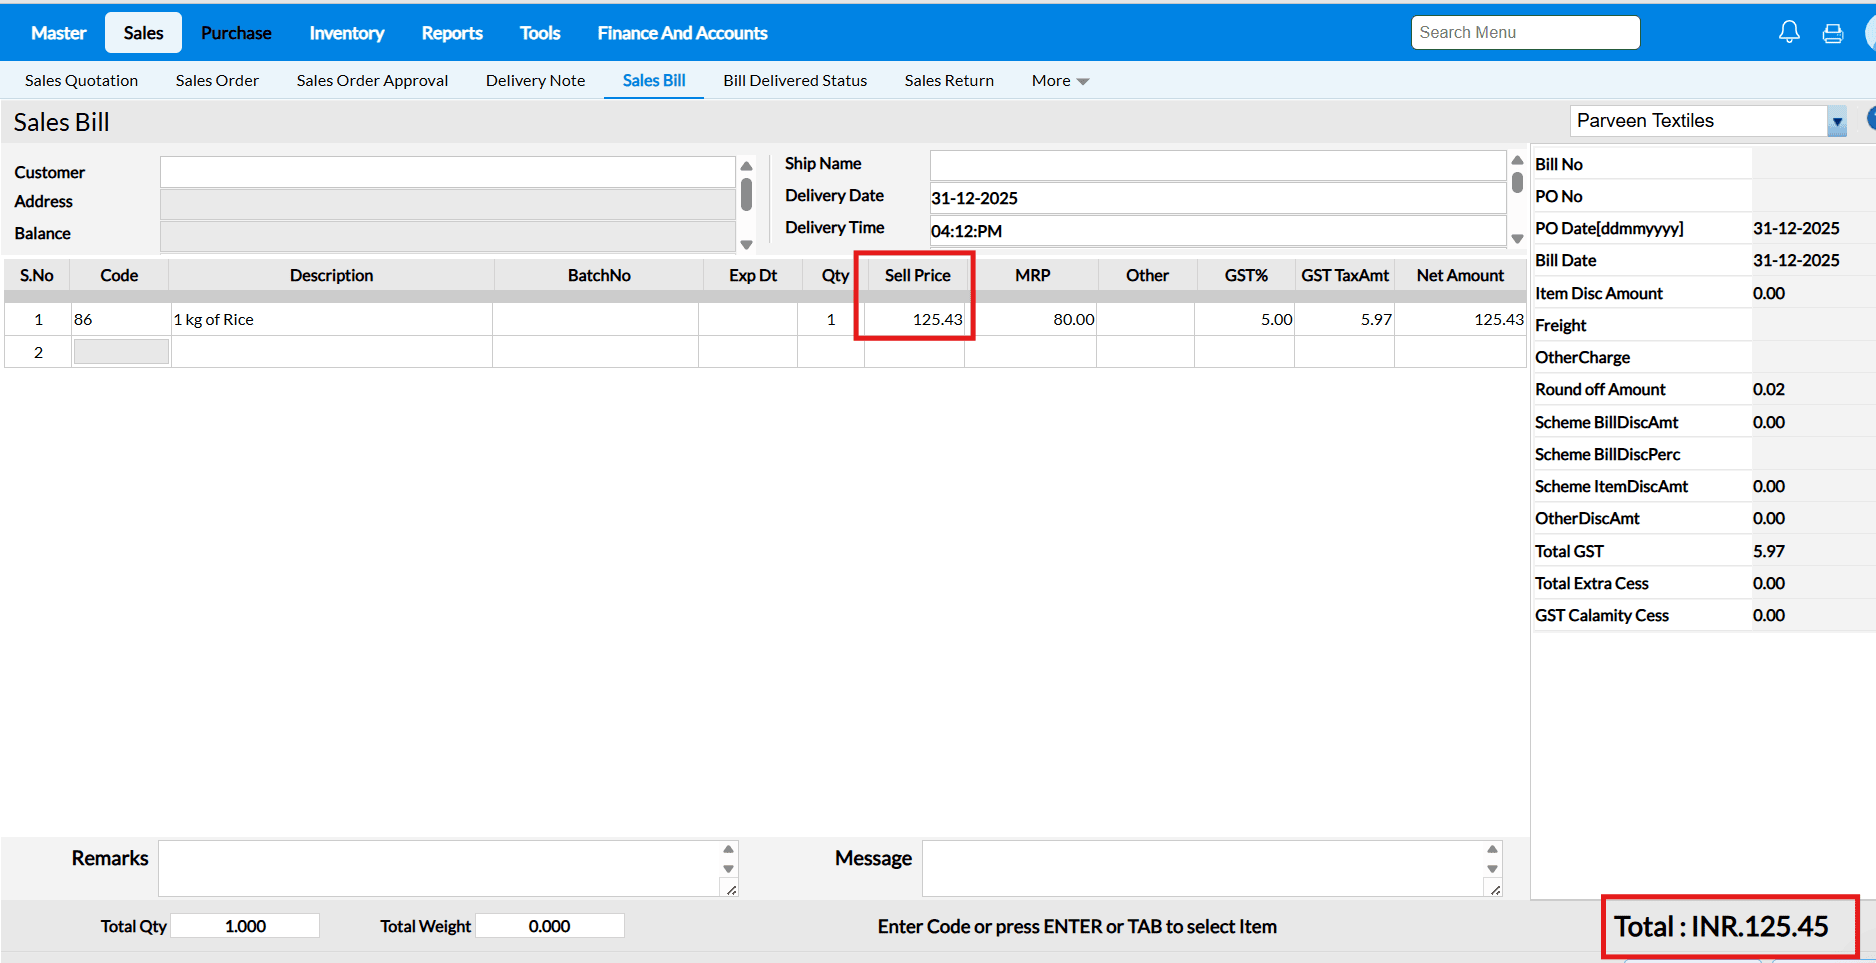Viewport: 1876px width, 963px height.
Task: Open the Purchase menu
Action: coord(236,33)
